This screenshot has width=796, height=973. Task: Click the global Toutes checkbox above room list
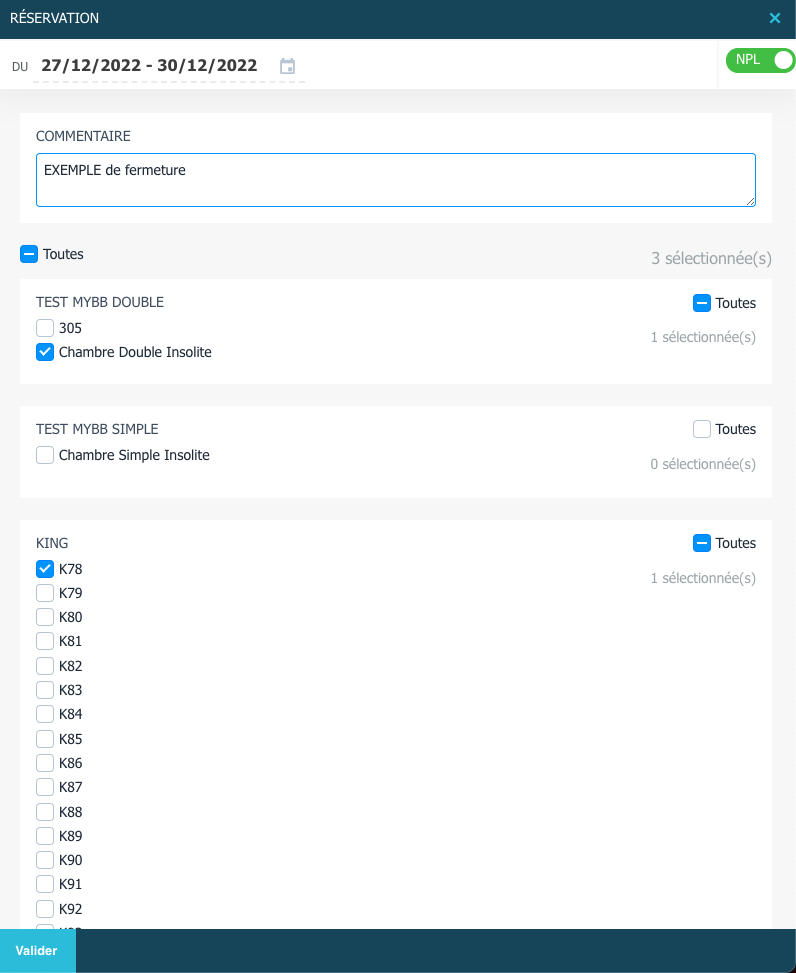point(29,254)
